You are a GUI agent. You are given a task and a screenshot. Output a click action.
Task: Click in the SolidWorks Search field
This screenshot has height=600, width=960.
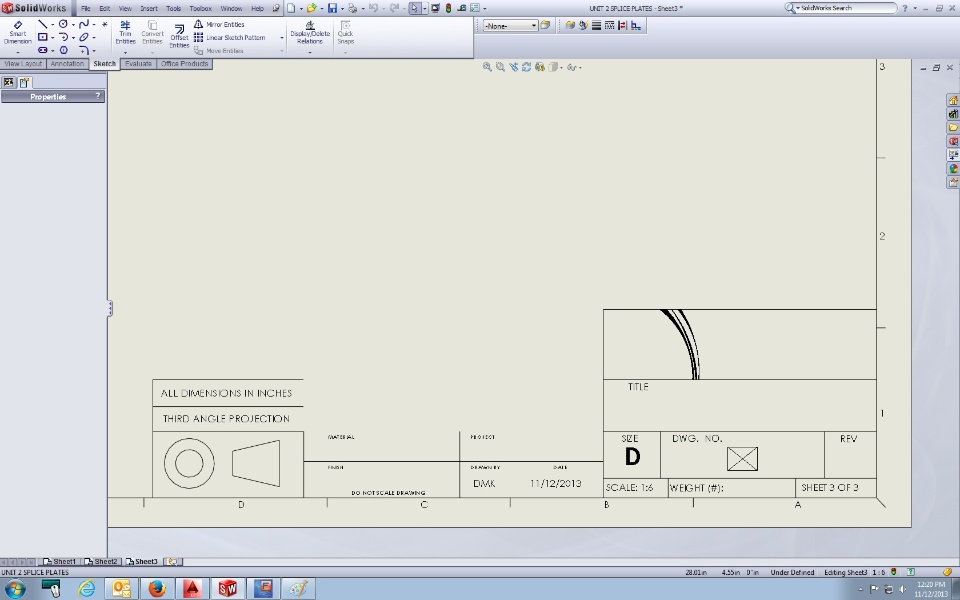pos(847,8)
